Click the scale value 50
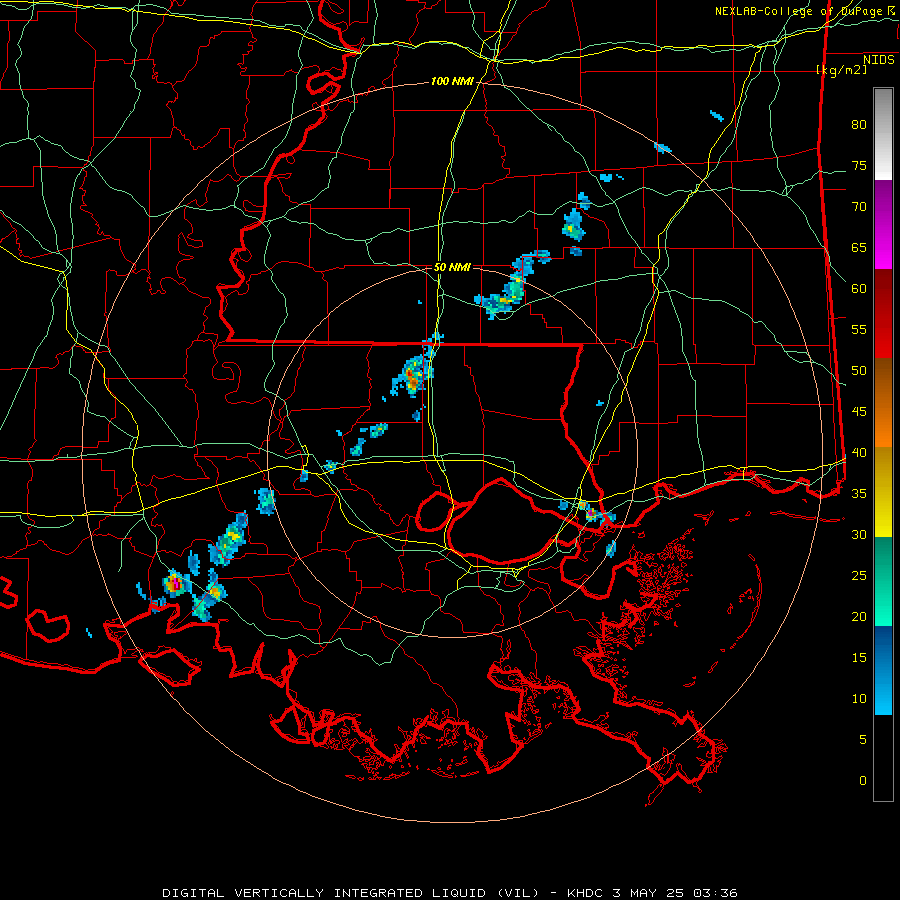This screenshot has height=900, width=900. (x=859, y=371)
